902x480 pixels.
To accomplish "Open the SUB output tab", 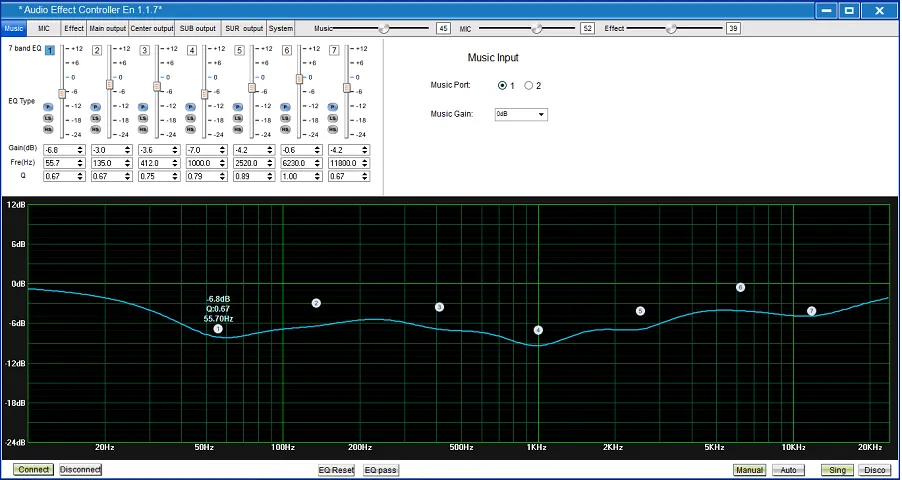I will pos(198,28).
